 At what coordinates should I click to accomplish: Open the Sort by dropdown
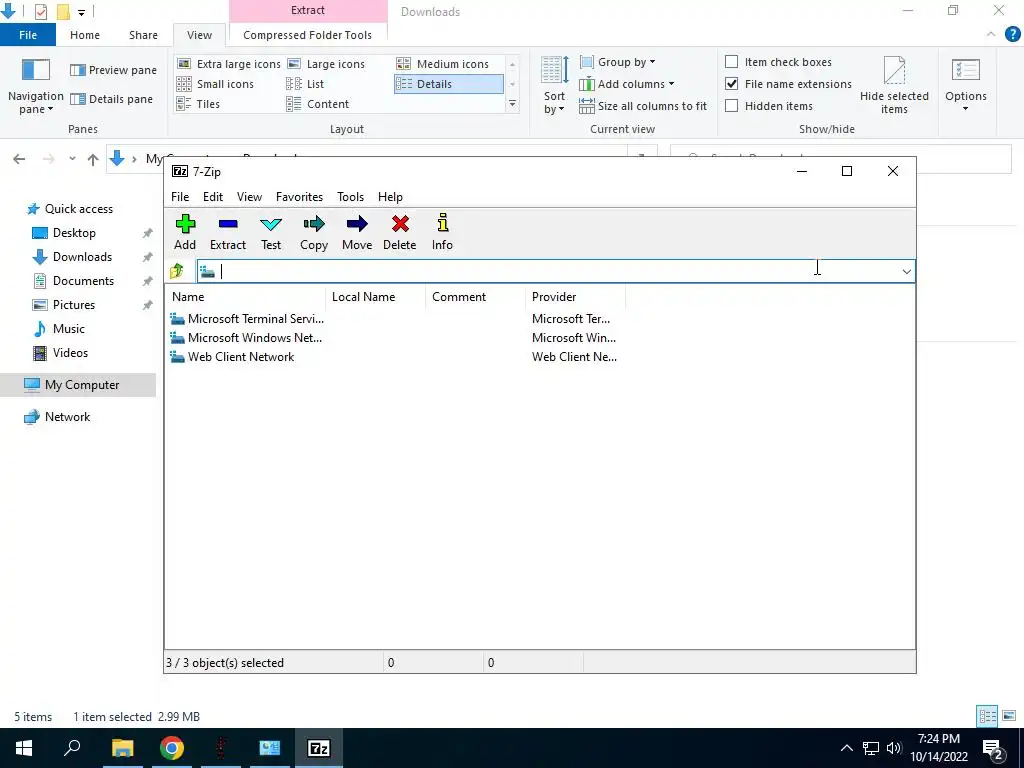click(554, 86)
